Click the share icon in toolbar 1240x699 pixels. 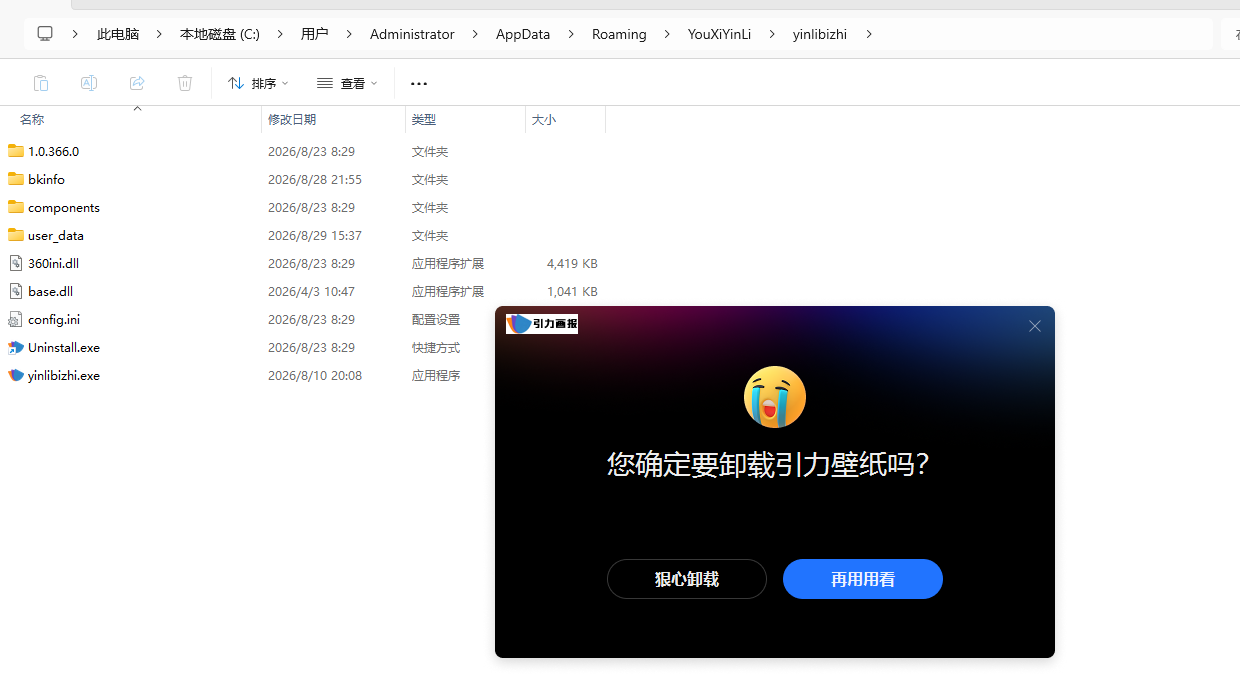click(x=137, y=83)
